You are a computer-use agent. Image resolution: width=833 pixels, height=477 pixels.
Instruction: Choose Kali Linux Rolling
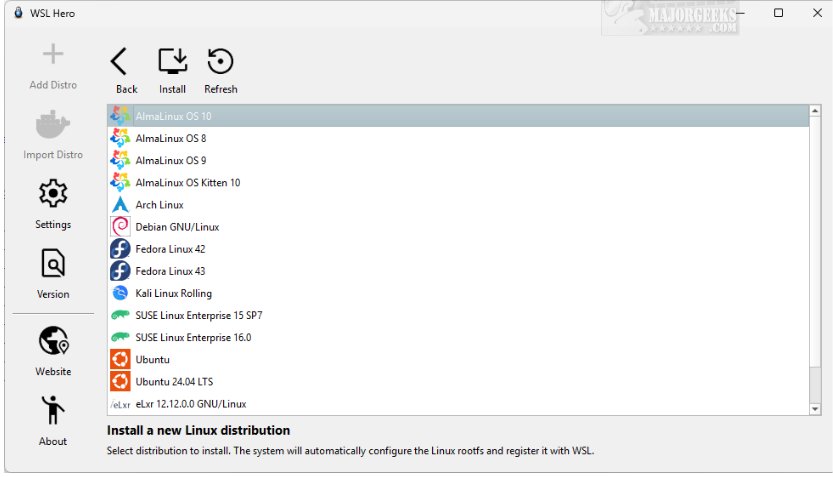tap(458, 293)
